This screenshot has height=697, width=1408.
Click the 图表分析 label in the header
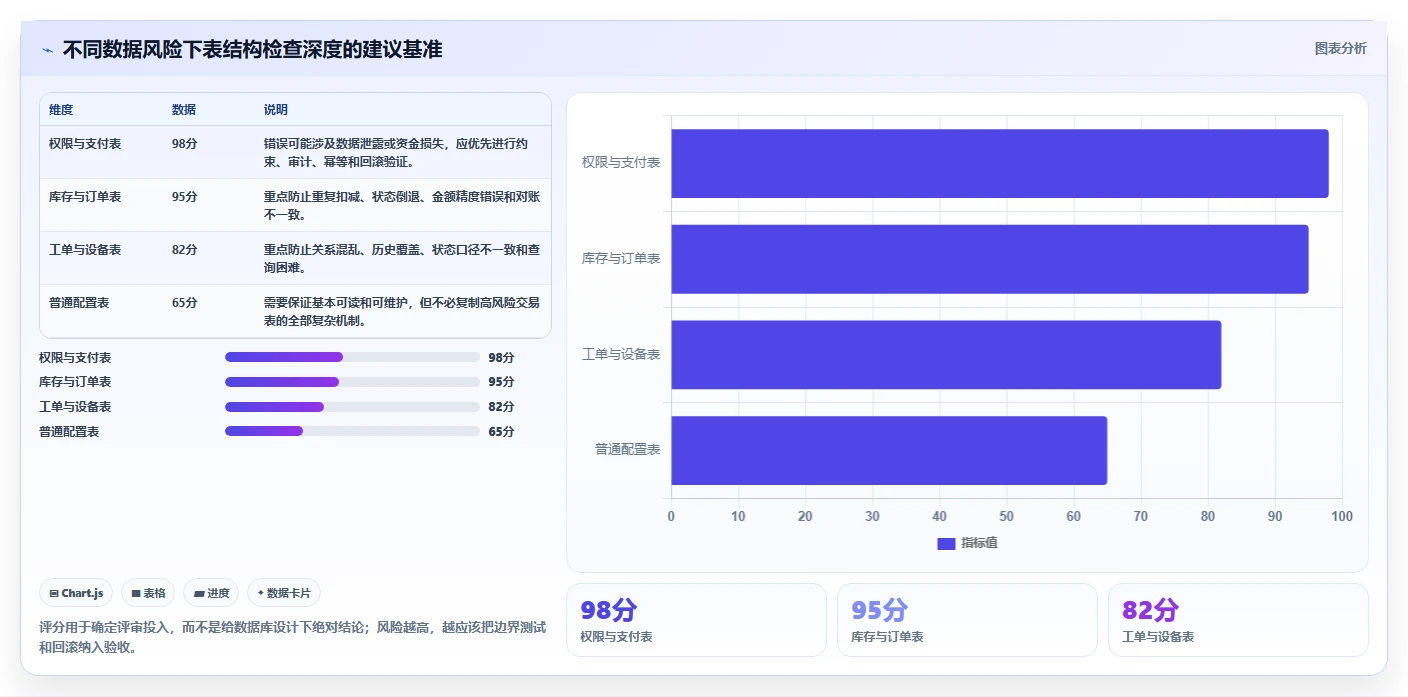point(1340,48)
